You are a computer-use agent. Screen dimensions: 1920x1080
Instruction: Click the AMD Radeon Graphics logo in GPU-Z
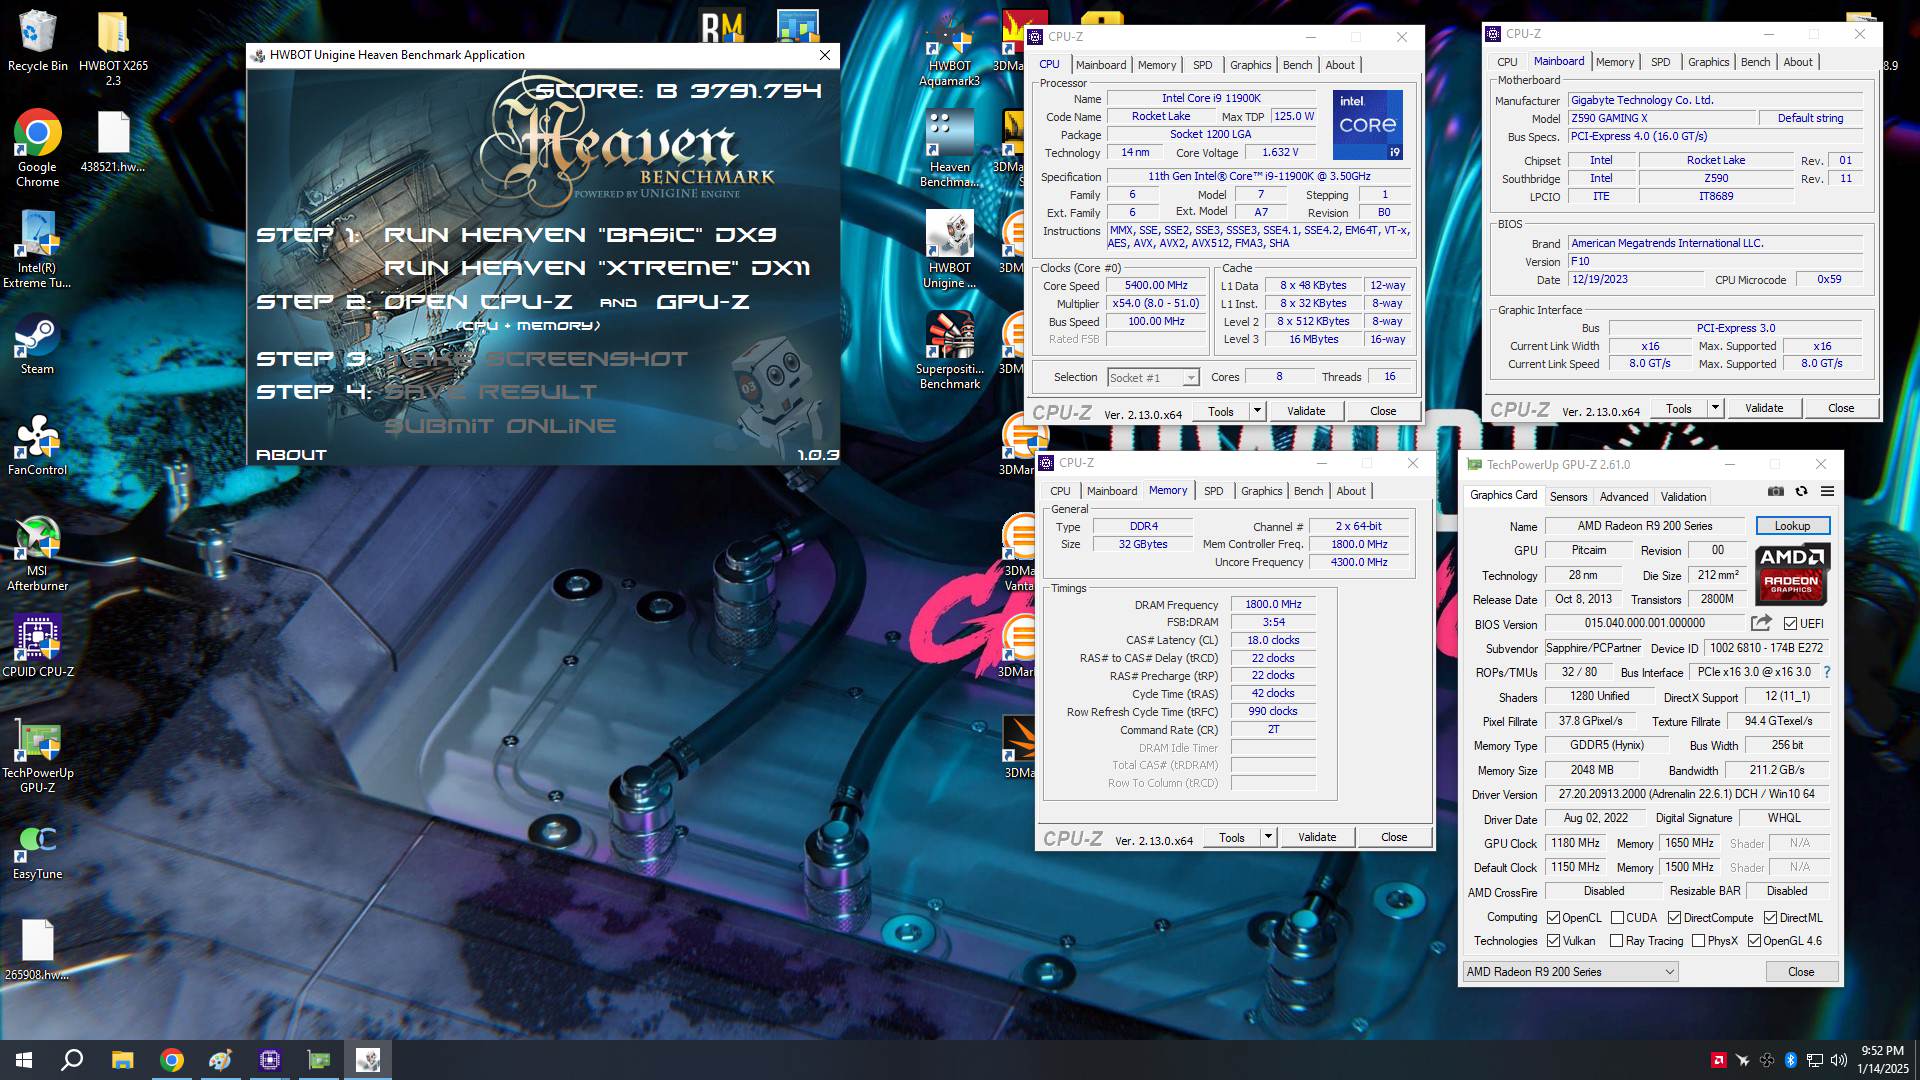1792,574
